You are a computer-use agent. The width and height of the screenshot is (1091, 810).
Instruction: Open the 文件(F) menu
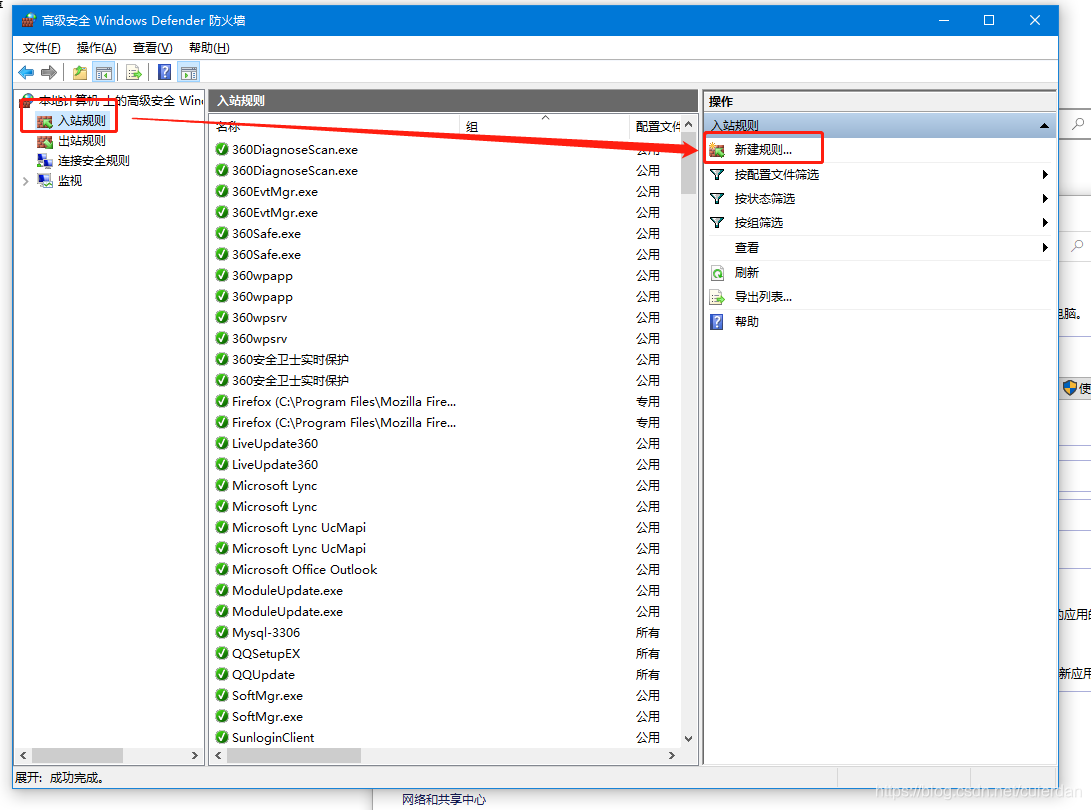pos(42,47)
